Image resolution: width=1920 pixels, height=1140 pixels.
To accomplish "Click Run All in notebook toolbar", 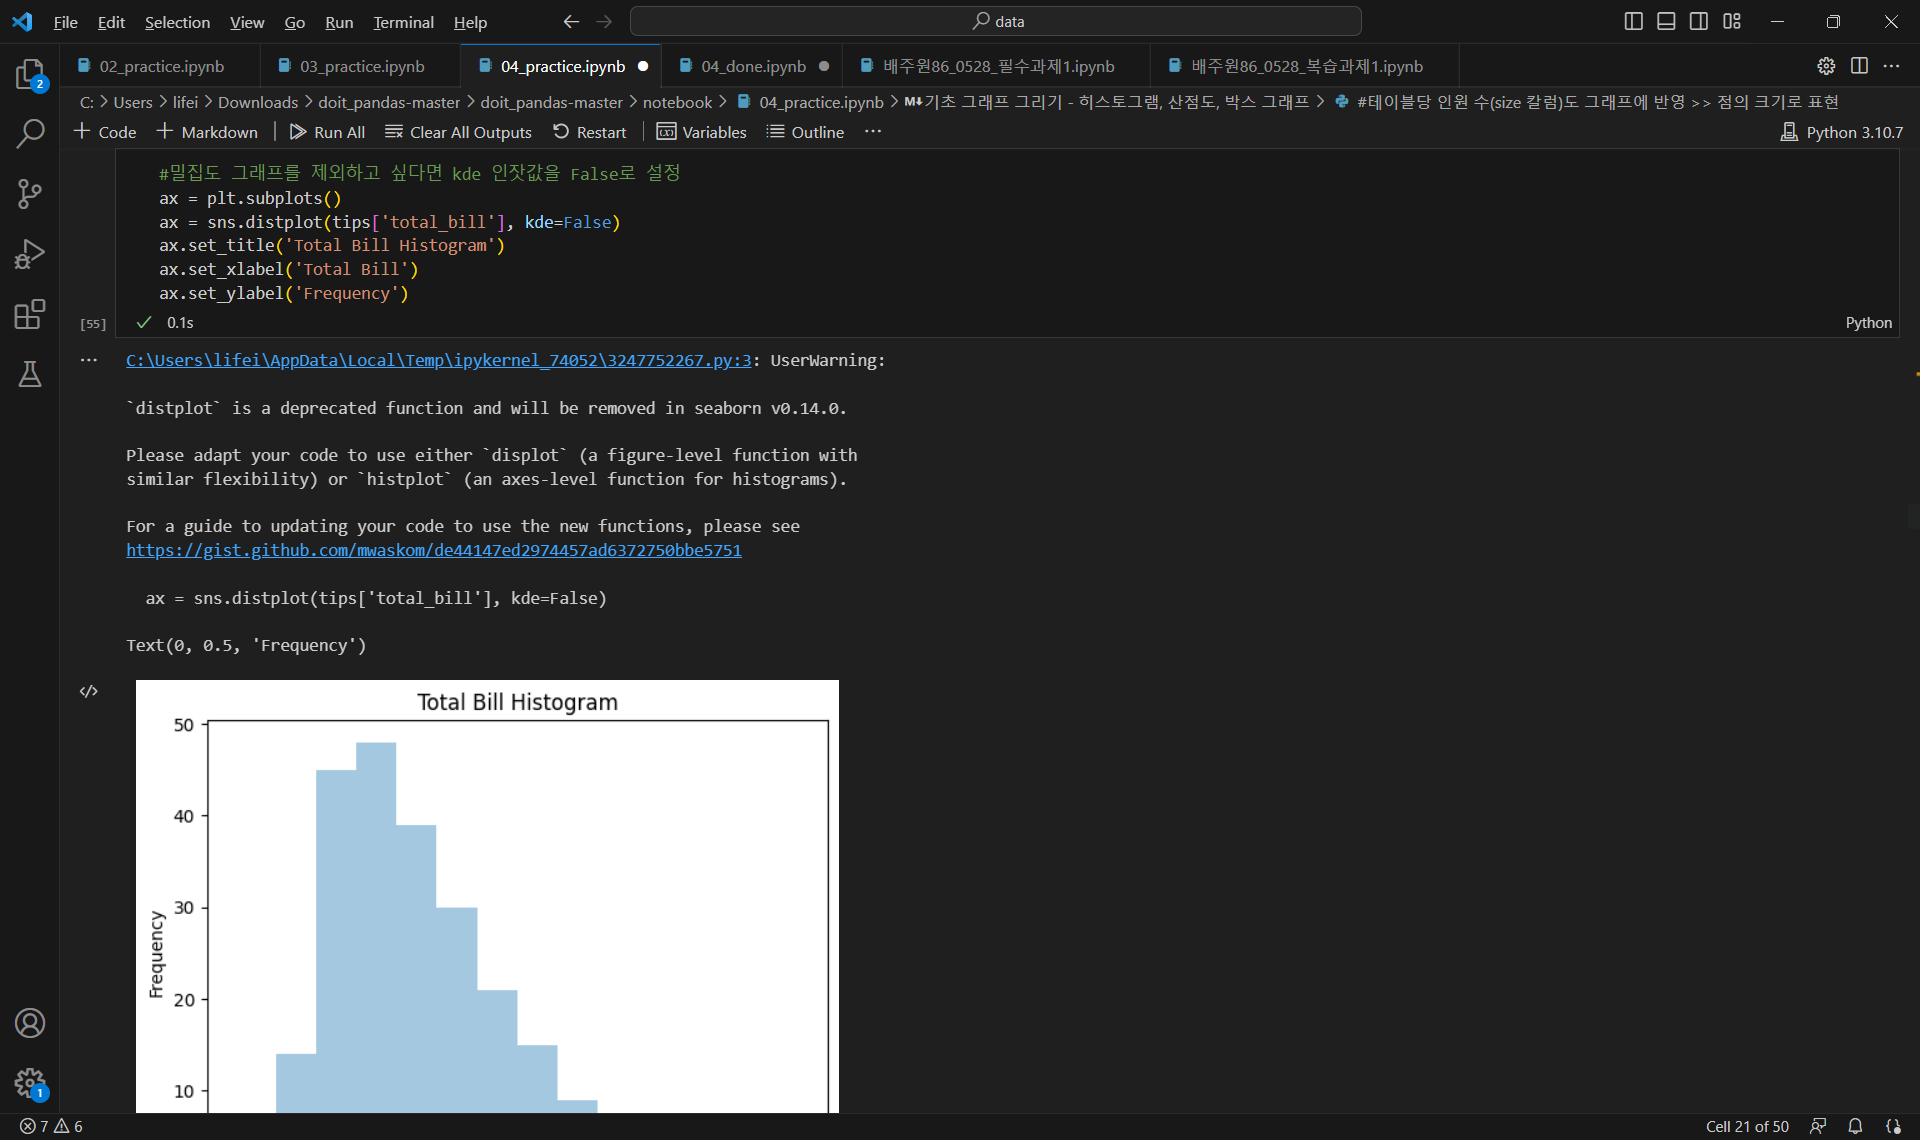I will pyautogui.click(x=327, y=132).
